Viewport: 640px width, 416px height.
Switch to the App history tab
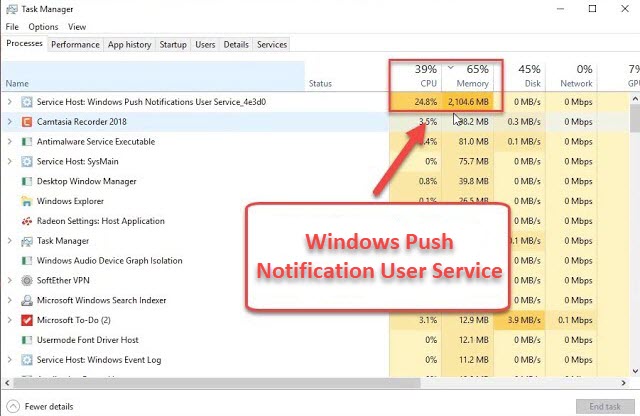pos(129,44)
